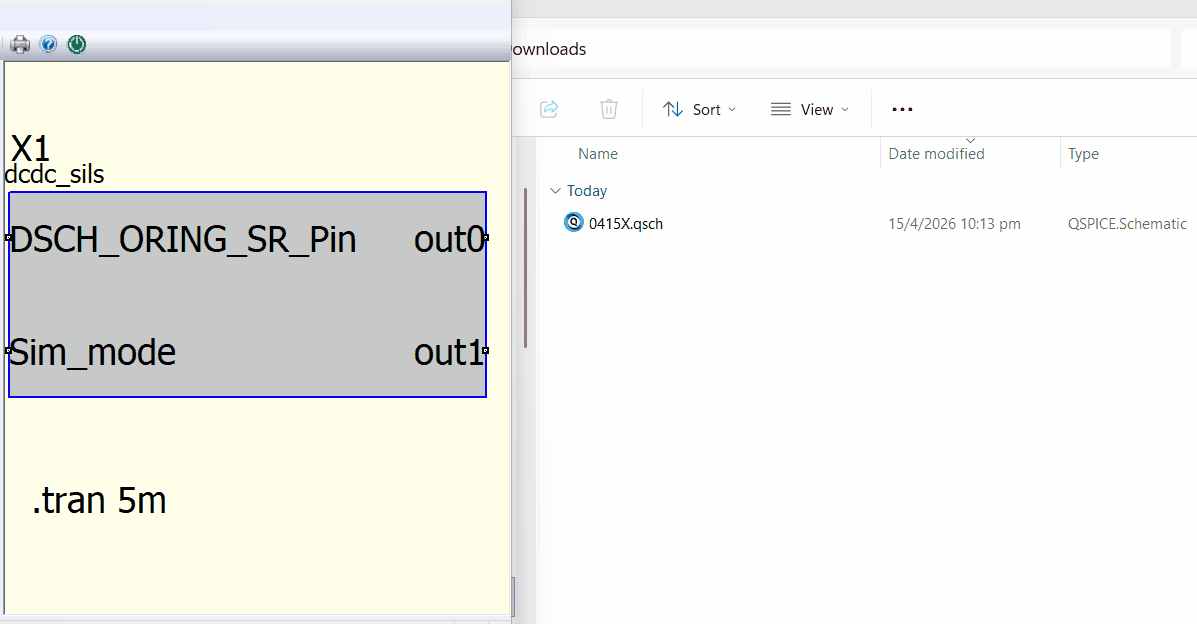Viewport: 1197px width, 624px height.
Task: Open the See more ellipsis menu
Action: (902, 109)
